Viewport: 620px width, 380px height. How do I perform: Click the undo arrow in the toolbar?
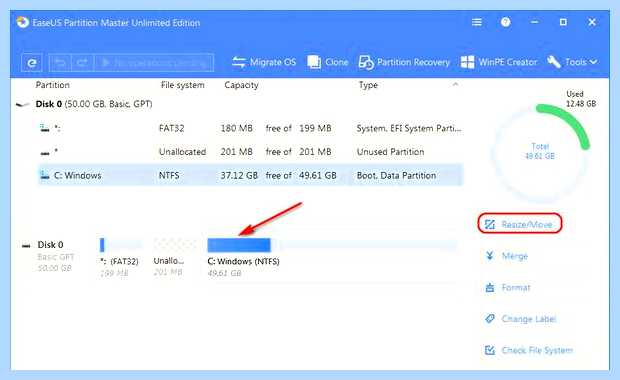60,62
